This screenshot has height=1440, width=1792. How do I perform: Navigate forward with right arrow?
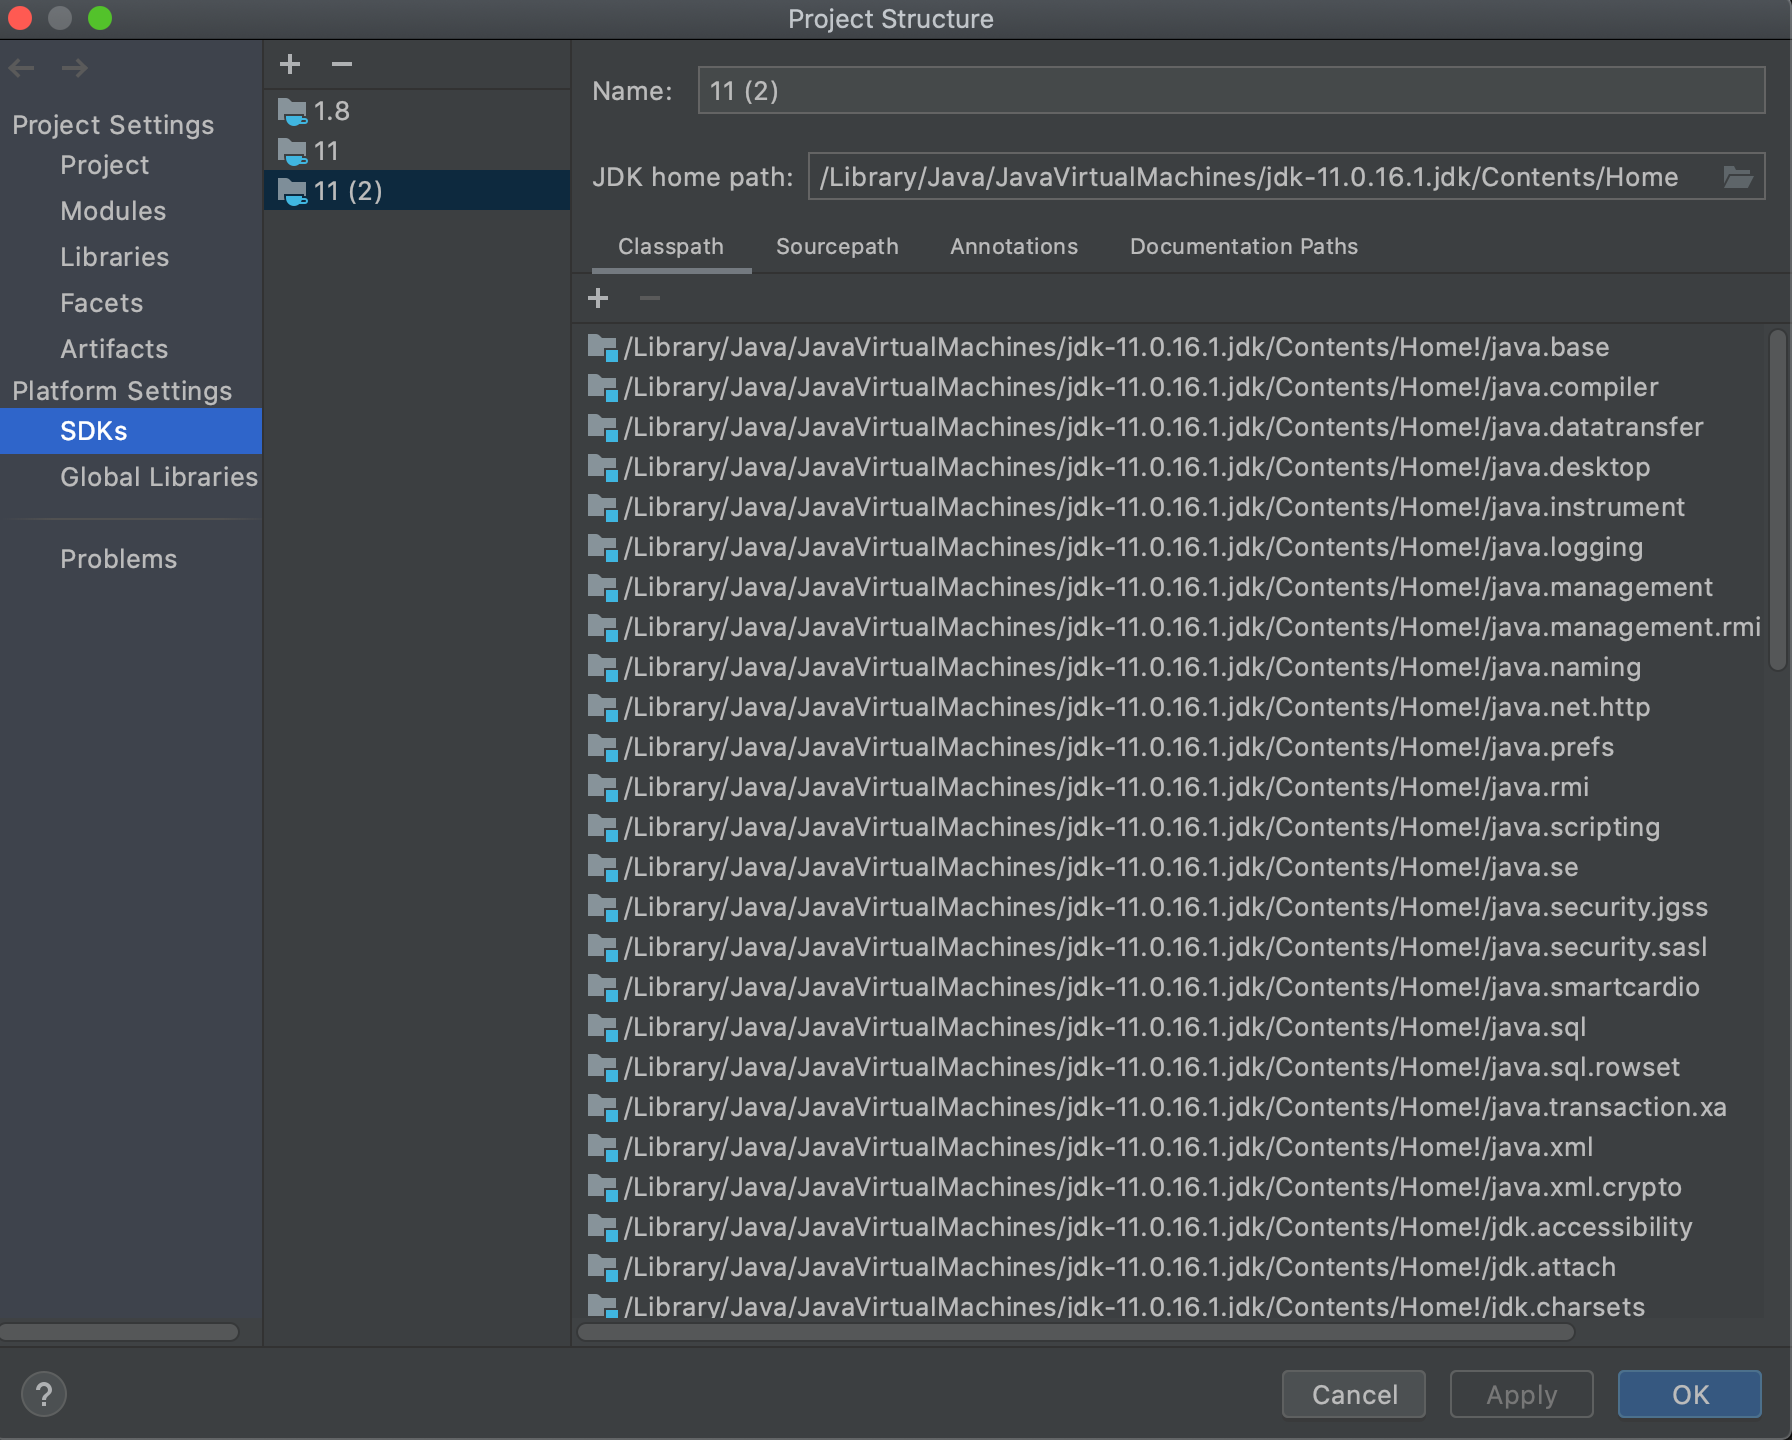point(75,68)
